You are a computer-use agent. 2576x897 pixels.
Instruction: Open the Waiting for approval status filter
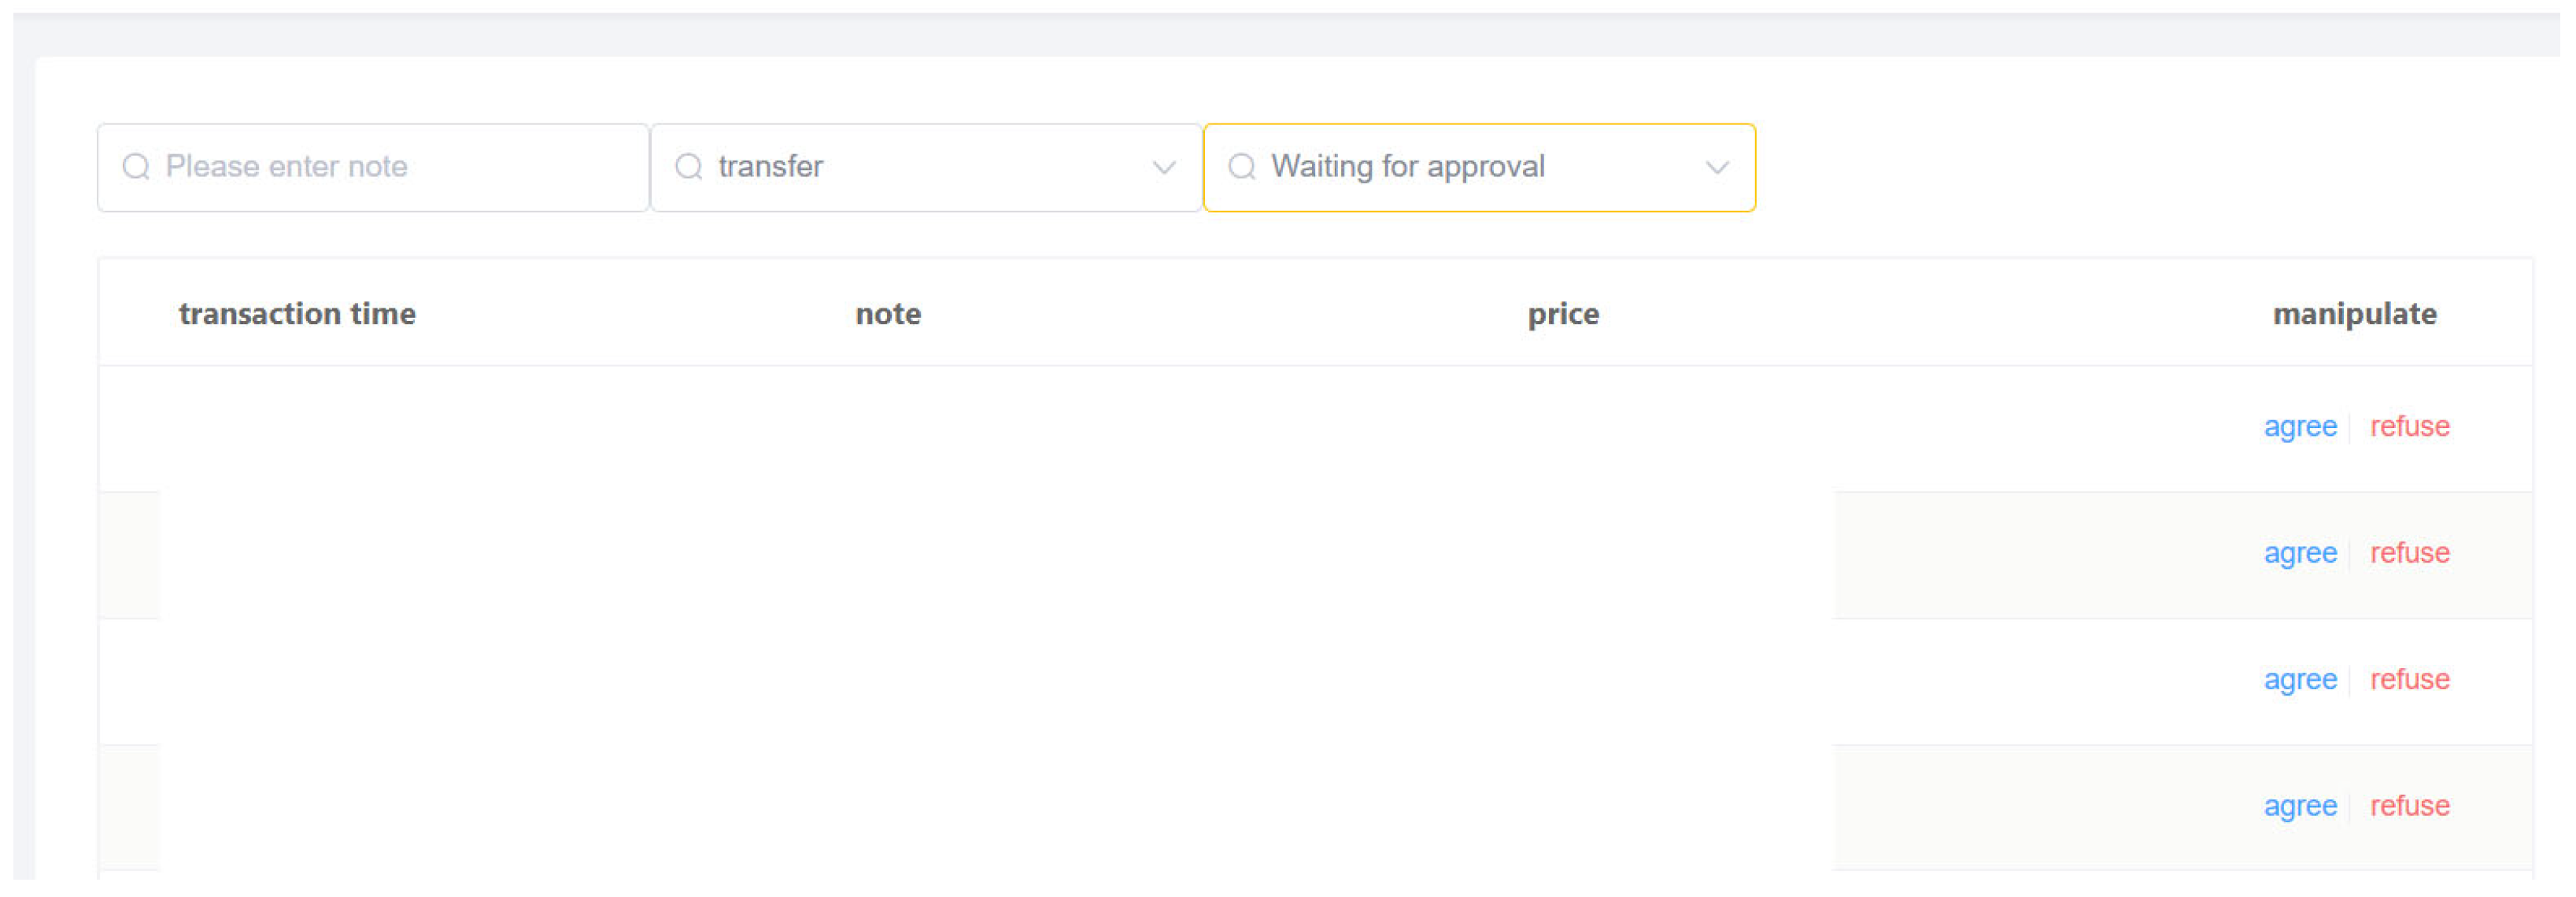pos(1479,168)
